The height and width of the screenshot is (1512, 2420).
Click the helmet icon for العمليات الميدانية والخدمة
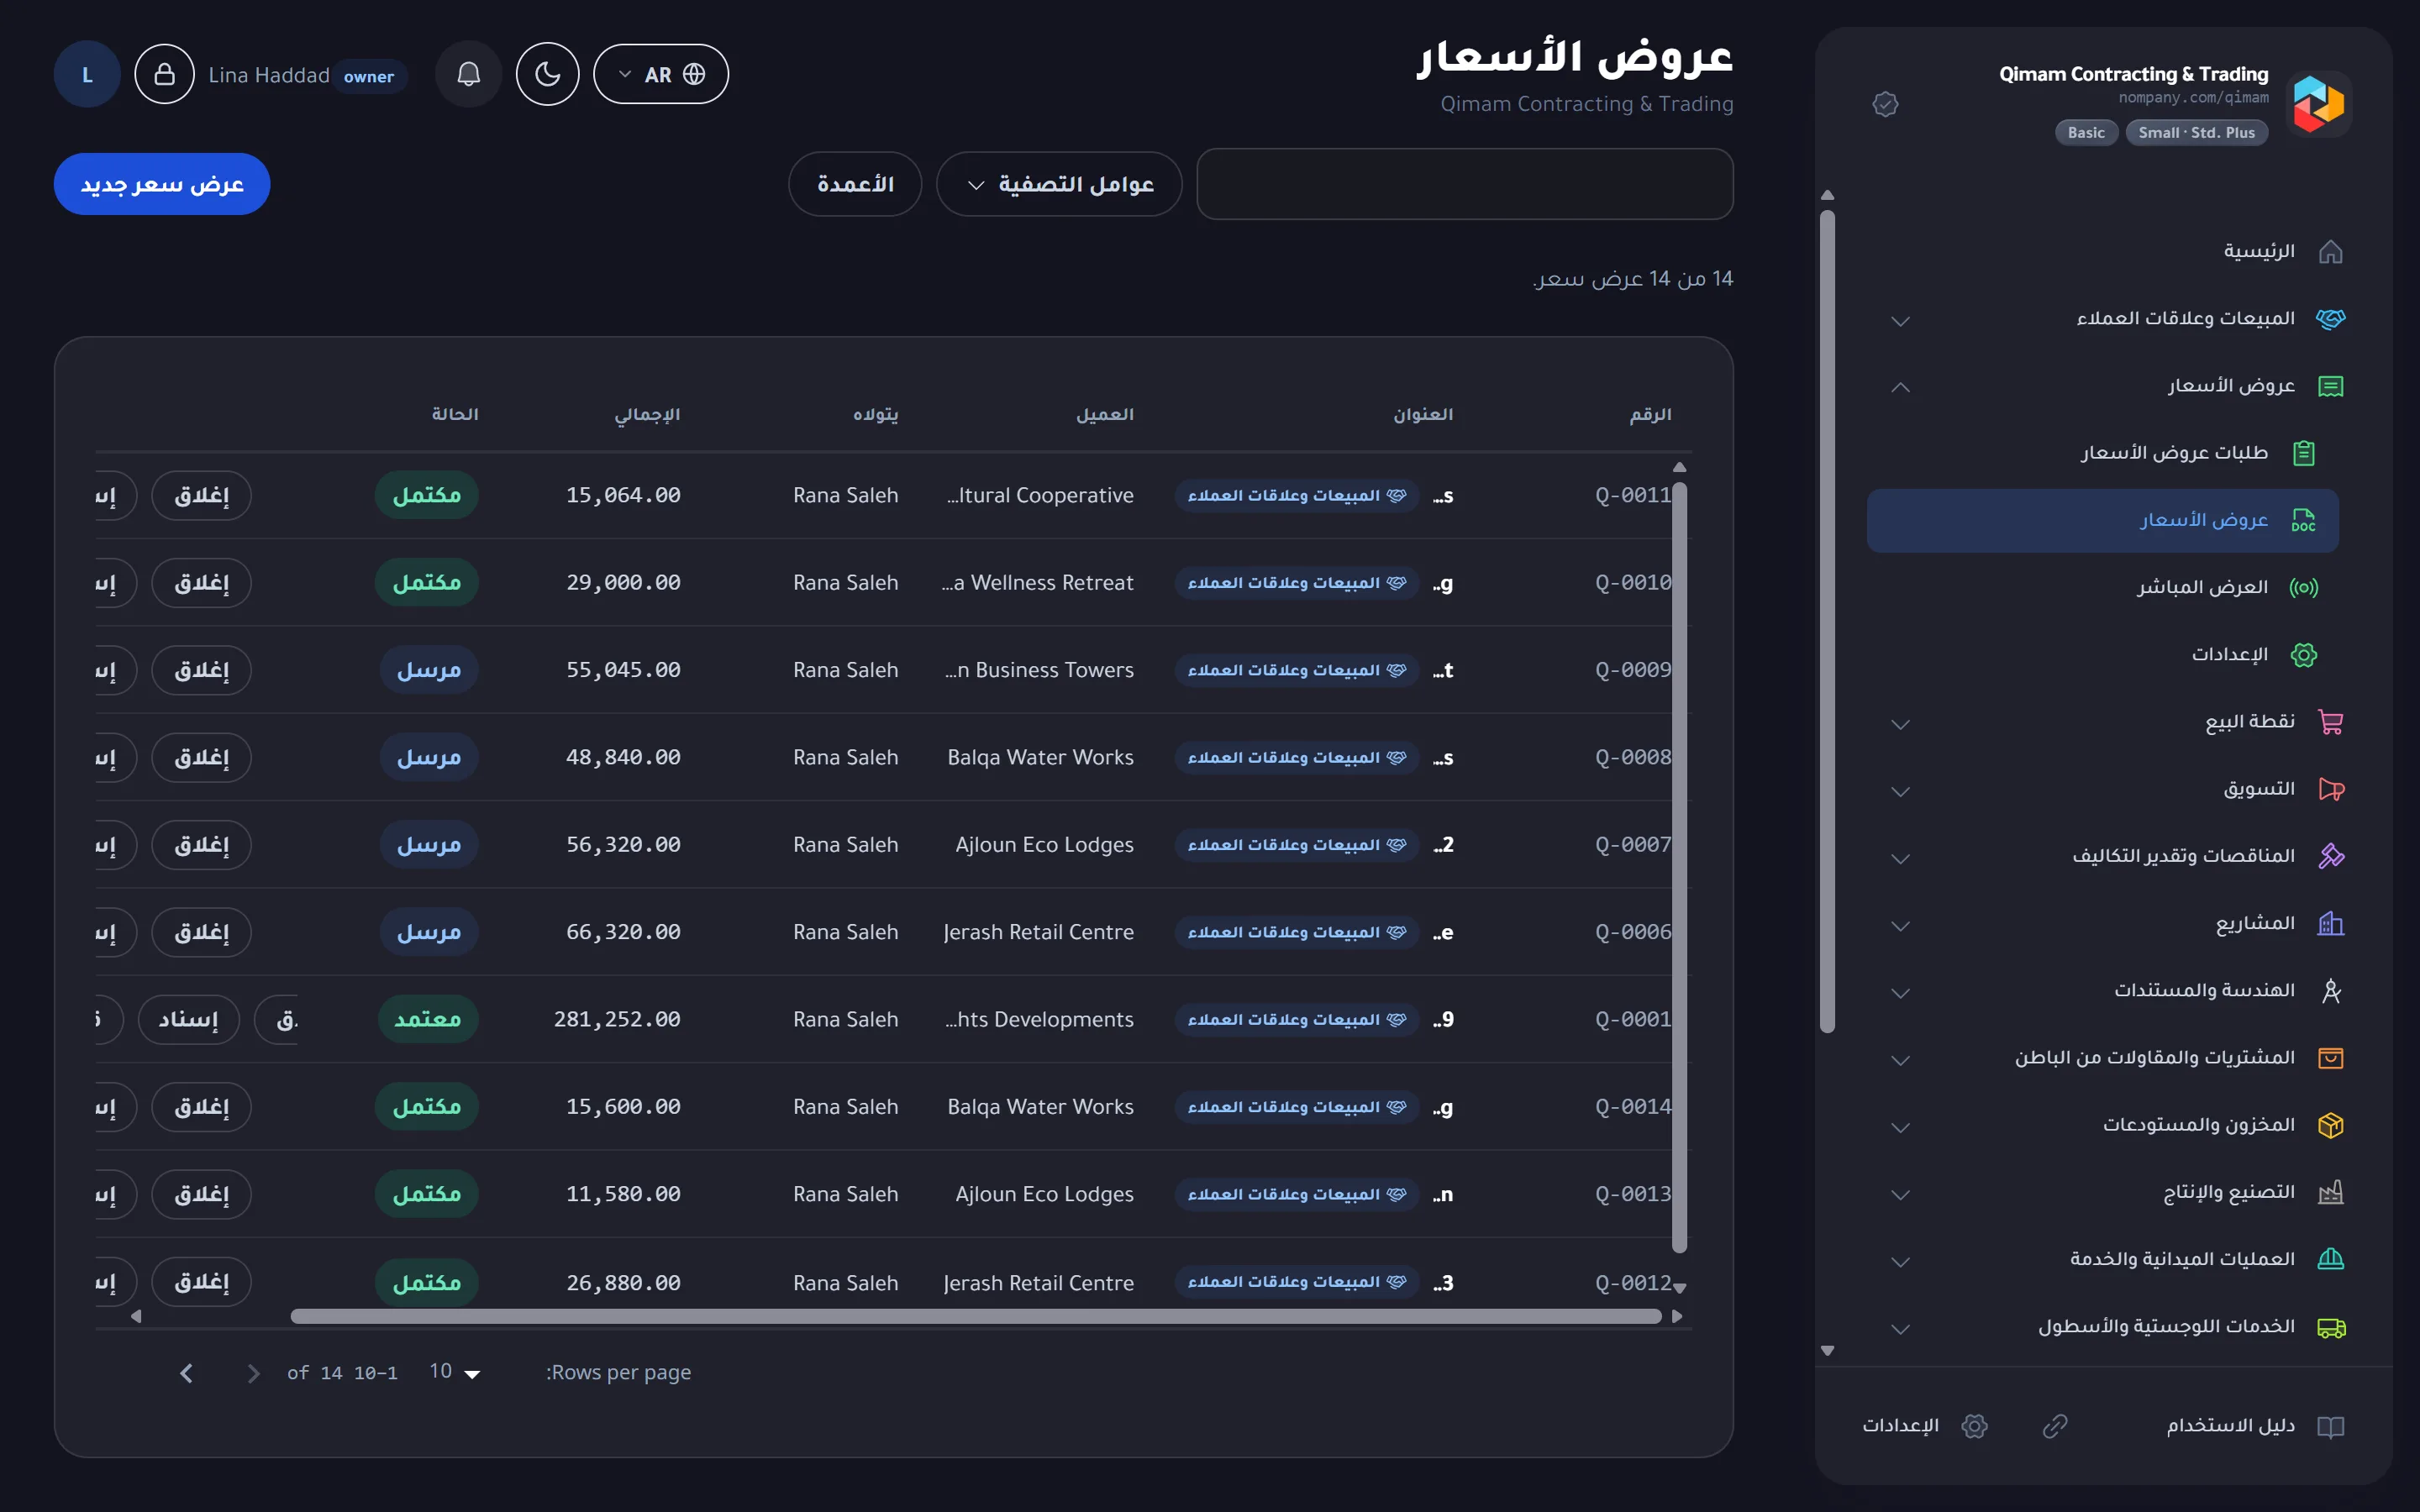(2330, 1259)
